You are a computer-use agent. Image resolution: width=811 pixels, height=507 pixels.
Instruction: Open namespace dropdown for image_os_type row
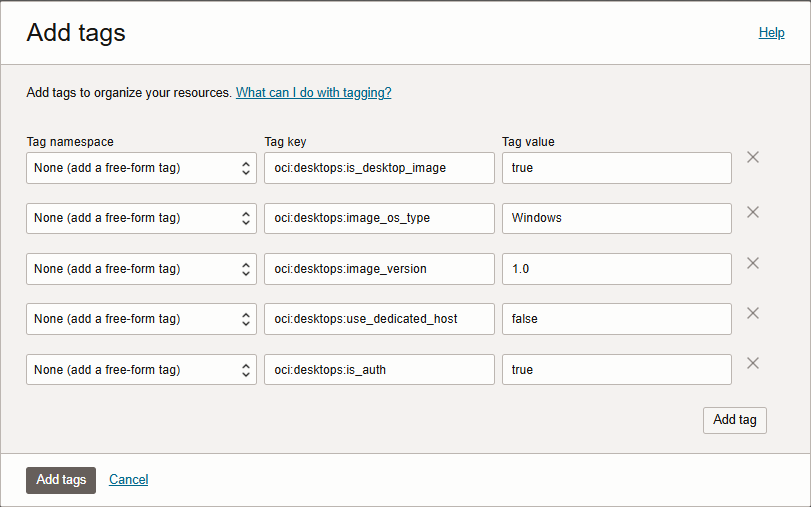[141, 218]
